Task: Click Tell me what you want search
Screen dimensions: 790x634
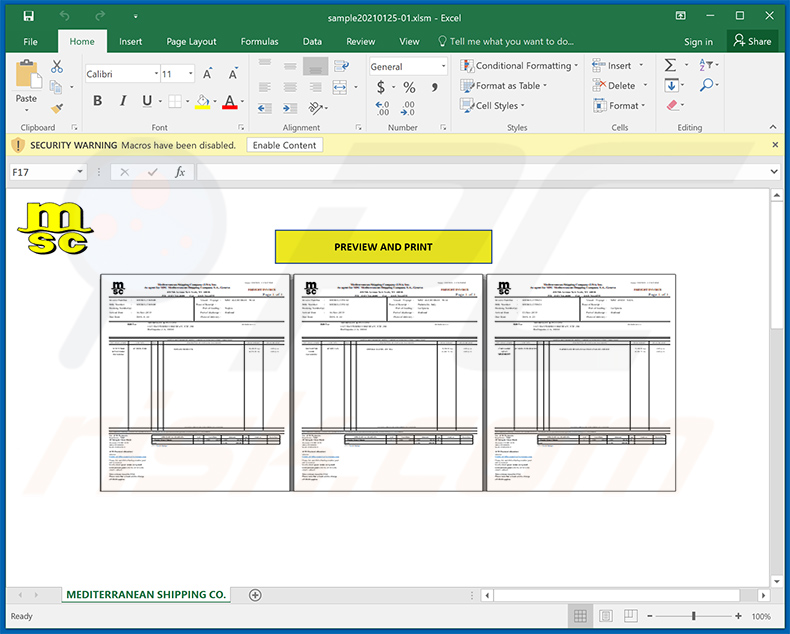Action: pyautogui.click(x=506, y=41)
